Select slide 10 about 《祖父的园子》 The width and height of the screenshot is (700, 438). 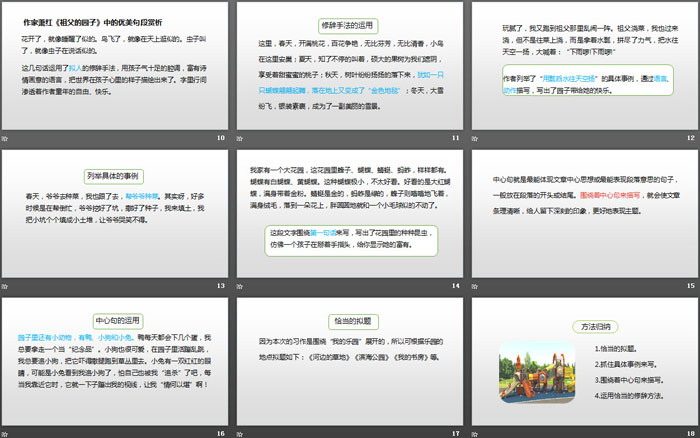116,65
